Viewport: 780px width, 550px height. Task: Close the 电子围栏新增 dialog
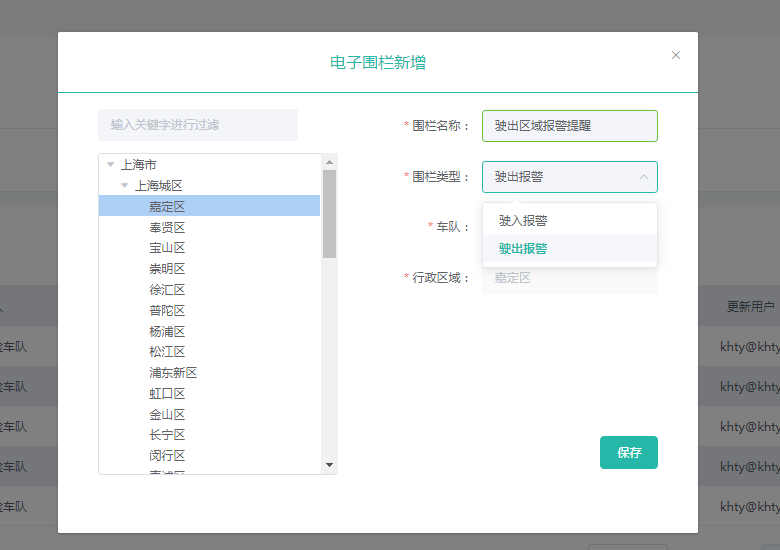coord(676,55)
